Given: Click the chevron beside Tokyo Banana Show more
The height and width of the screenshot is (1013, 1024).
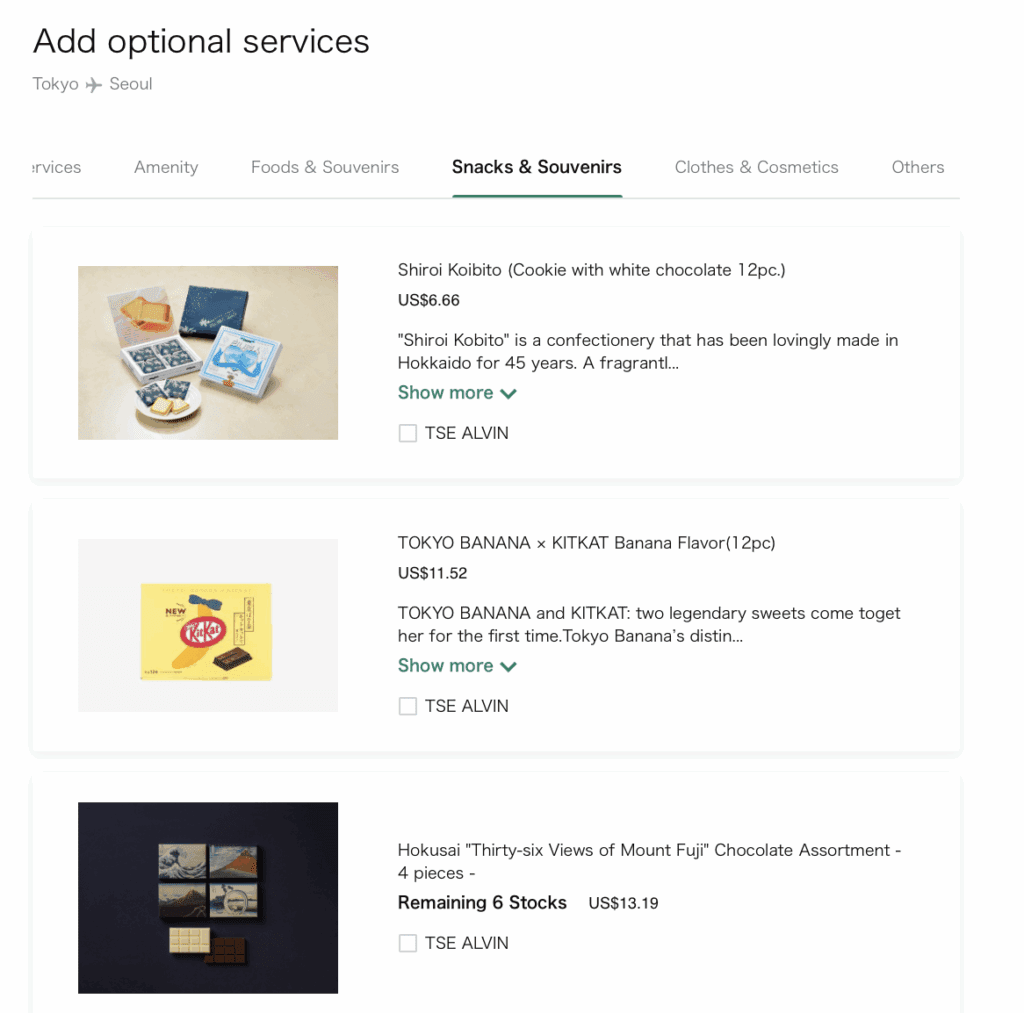Looking at the screenshot, I should [x=508, y=667].
